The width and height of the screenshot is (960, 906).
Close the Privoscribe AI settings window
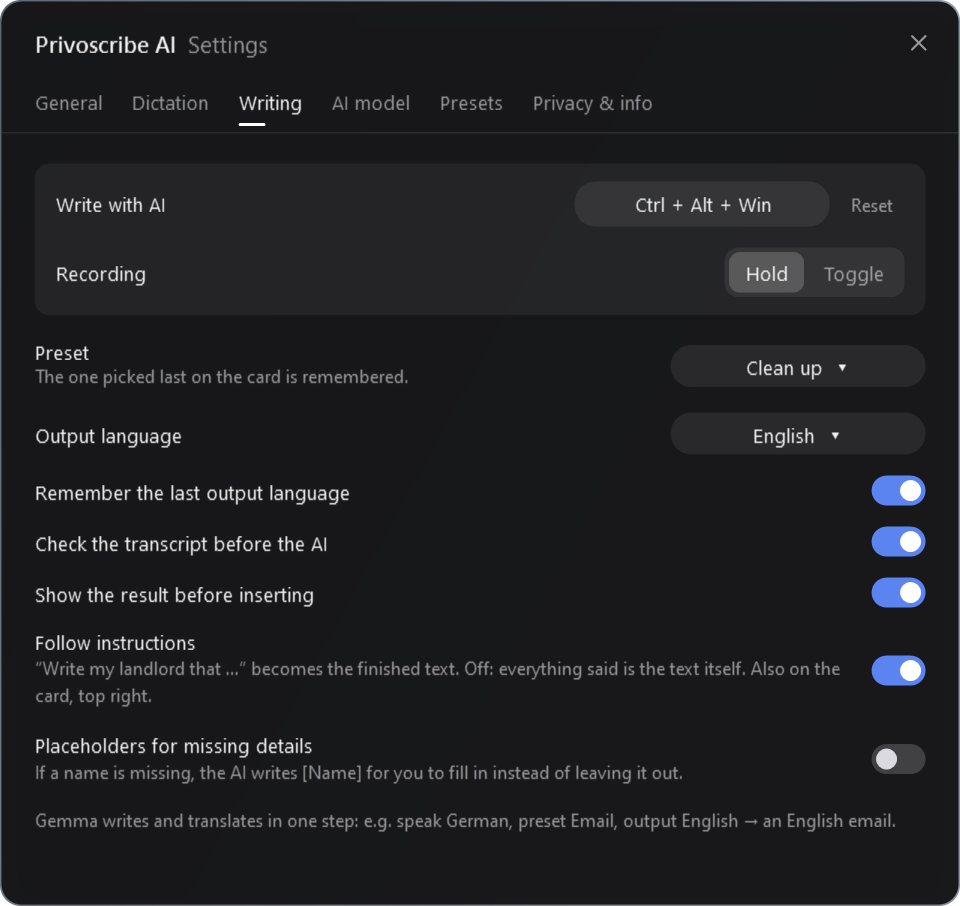pyautogui.click(x=918, y=43)
